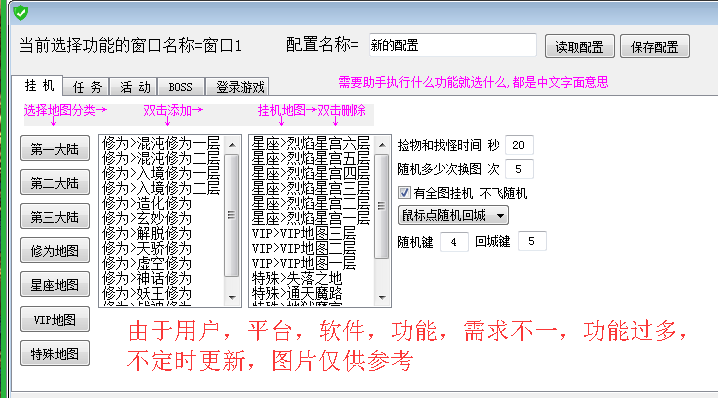
Task: Edit the 随机多少次换图 count field
Action: pos(519,169)
